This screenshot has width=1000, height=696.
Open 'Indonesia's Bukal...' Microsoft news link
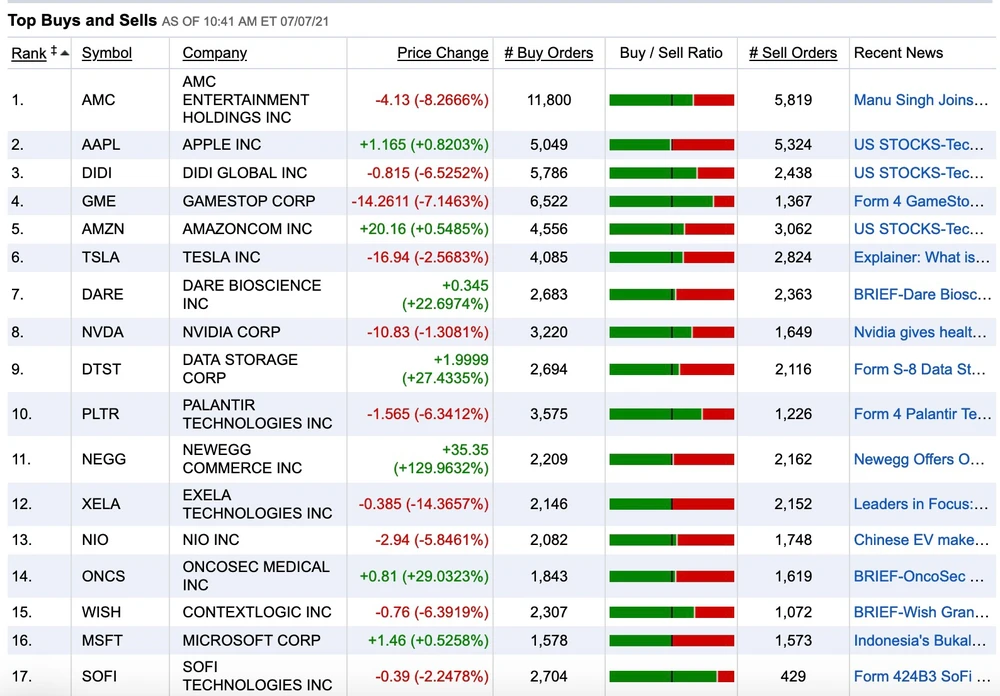pyautogui.click(x=919, y=640)
